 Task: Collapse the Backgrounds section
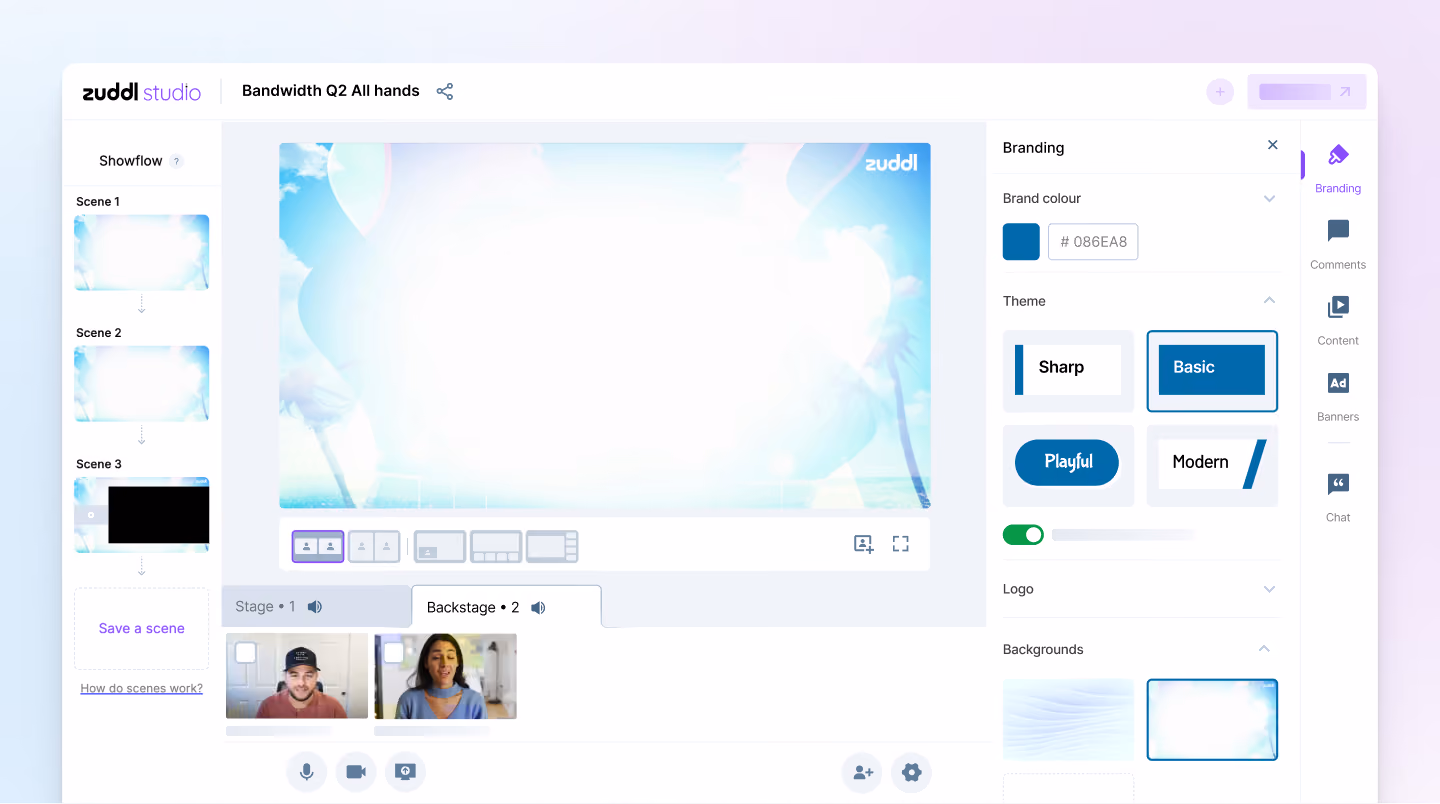(1264, 649)
